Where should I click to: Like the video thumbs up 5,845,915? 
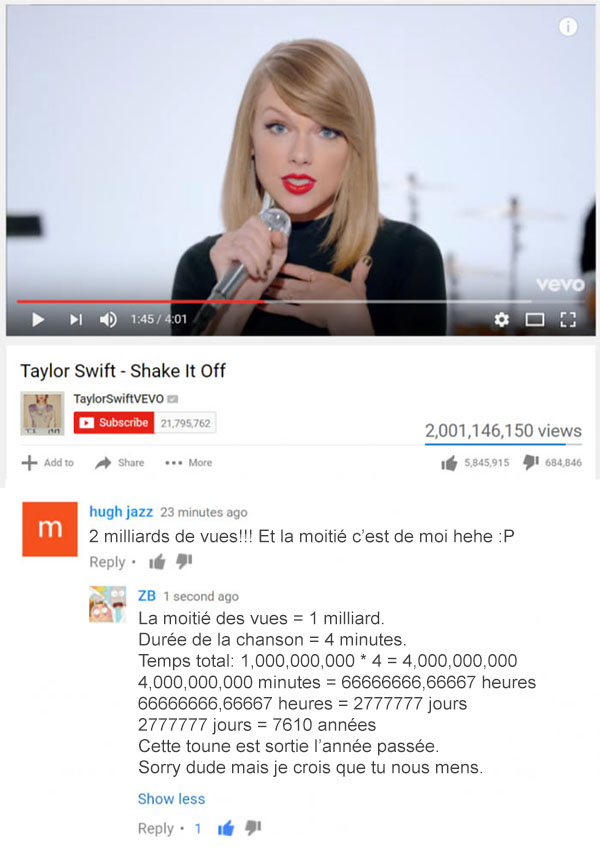475,463
